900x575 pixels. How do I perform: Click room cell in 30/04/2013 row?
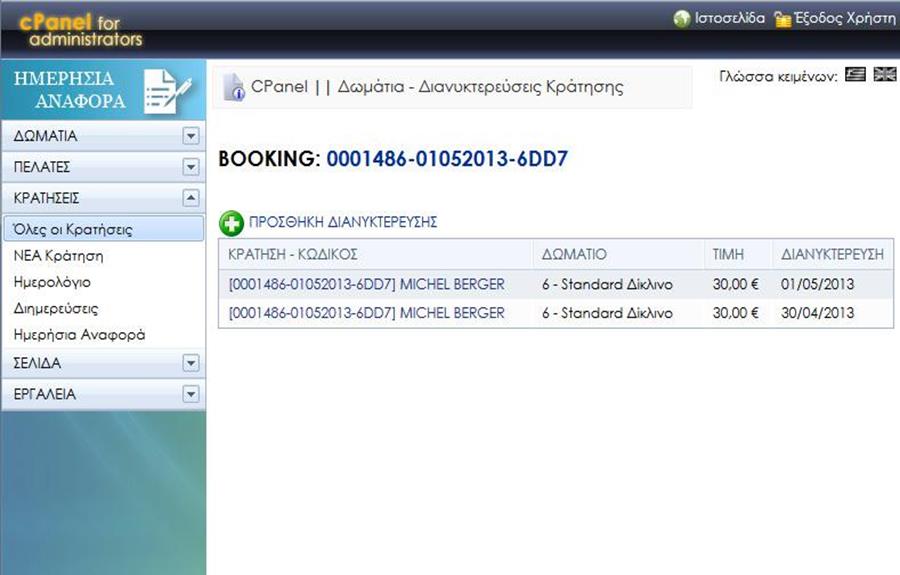(607, 313)
